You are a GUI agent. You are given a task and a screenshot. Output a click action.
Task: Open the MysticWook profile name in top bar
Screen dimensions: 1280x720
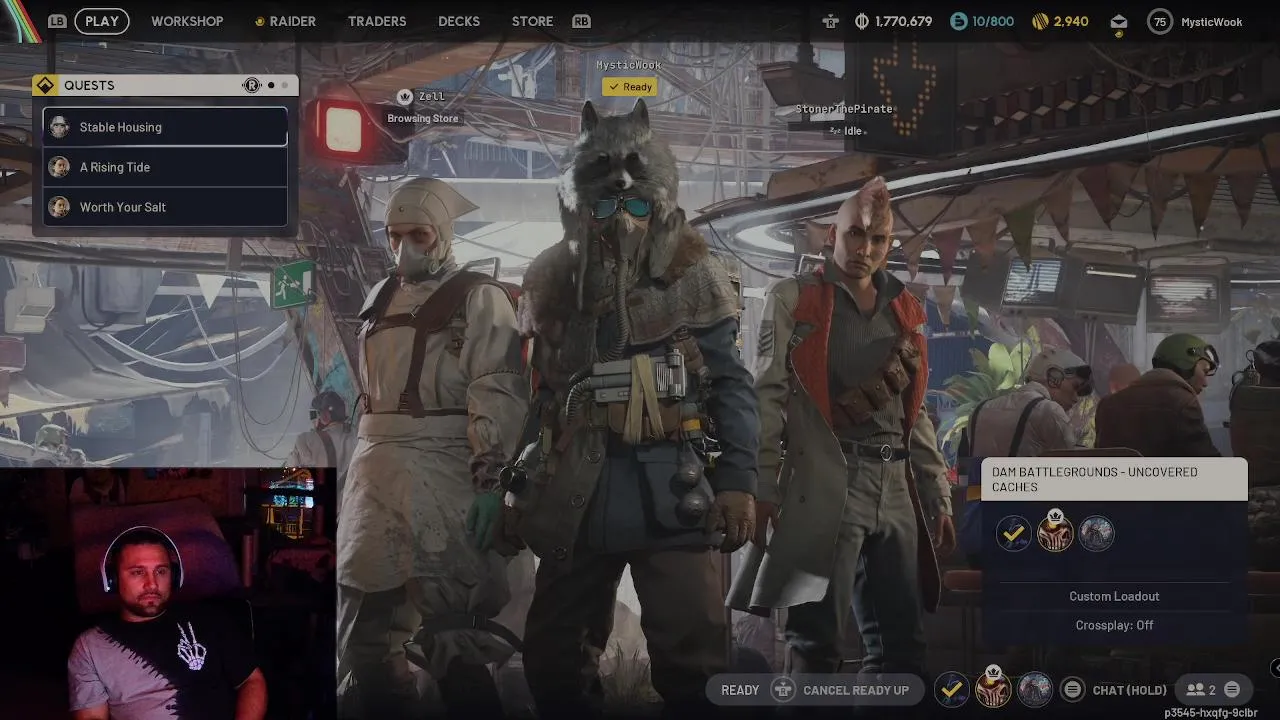coord(1213,22)
